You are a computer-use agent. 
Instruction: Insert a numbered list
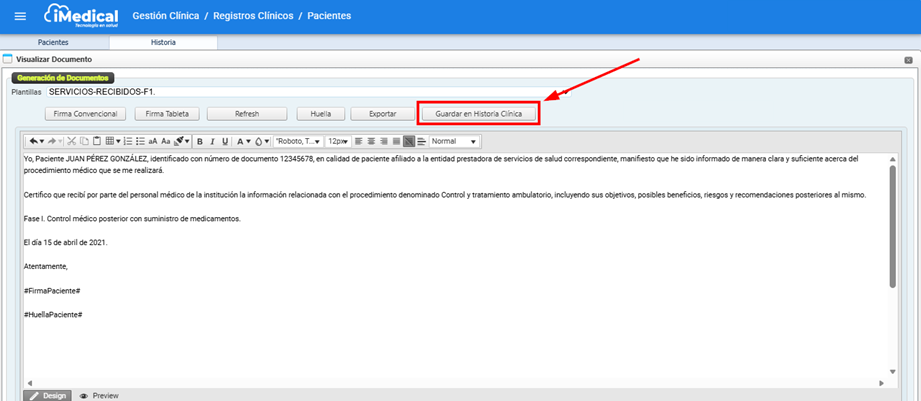click(x=127, y=141)
